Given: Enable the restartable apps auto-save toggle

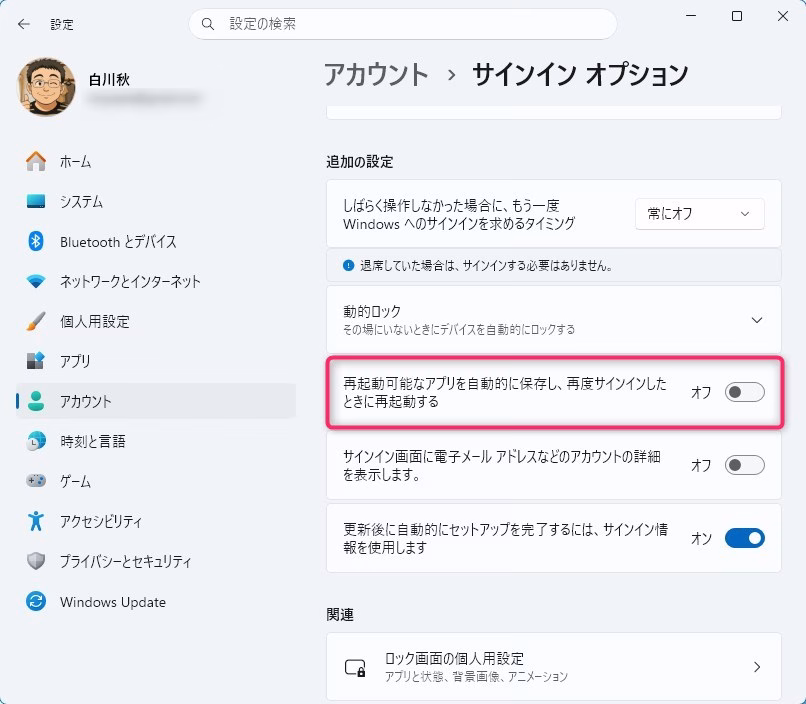Looking at the screenshot, I should point(744,392).
